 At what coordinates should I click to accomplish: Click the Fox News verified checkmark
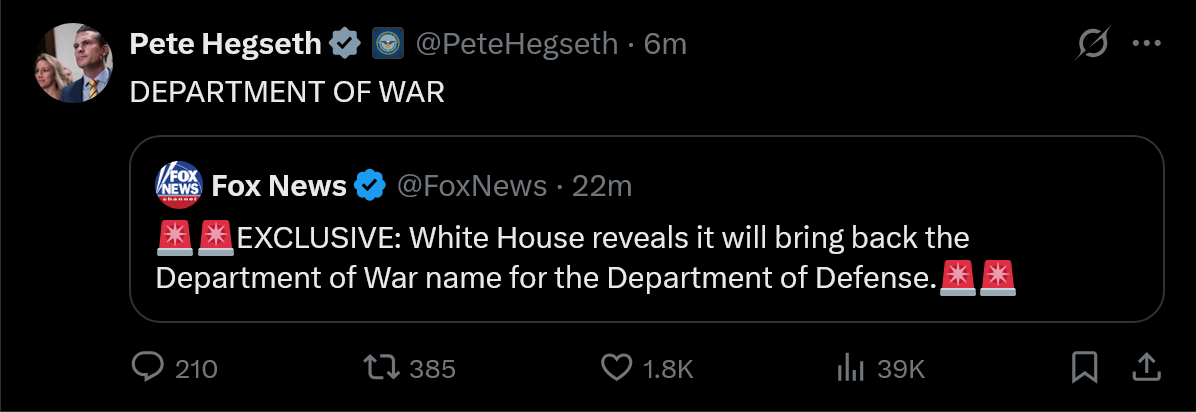pyautogui.click(x=372, y=186)
